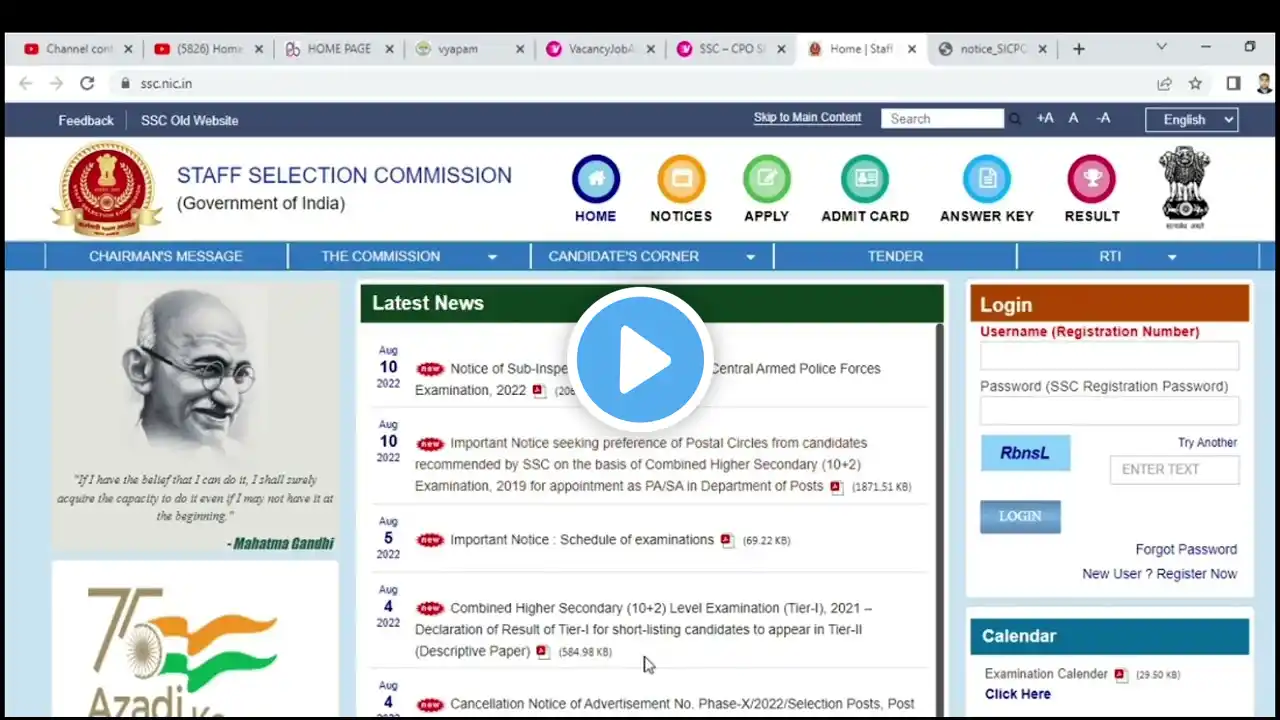Reload the page with browser refresh icon
Image resolution: width=1280 pixels, height=720 pixels.
tap(87, 84)
